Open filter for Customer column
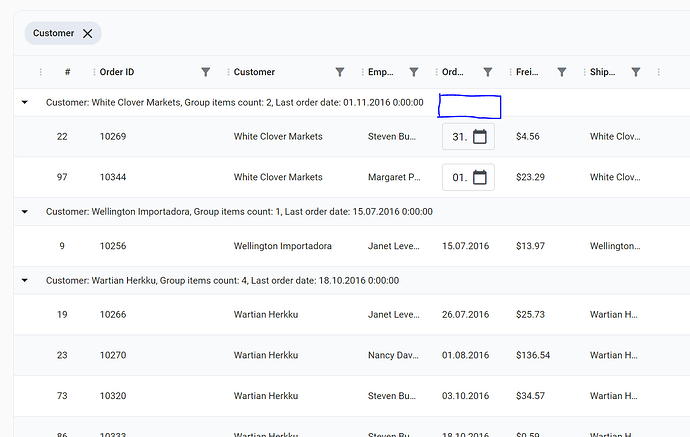690x437 pixels. point(340,72)
